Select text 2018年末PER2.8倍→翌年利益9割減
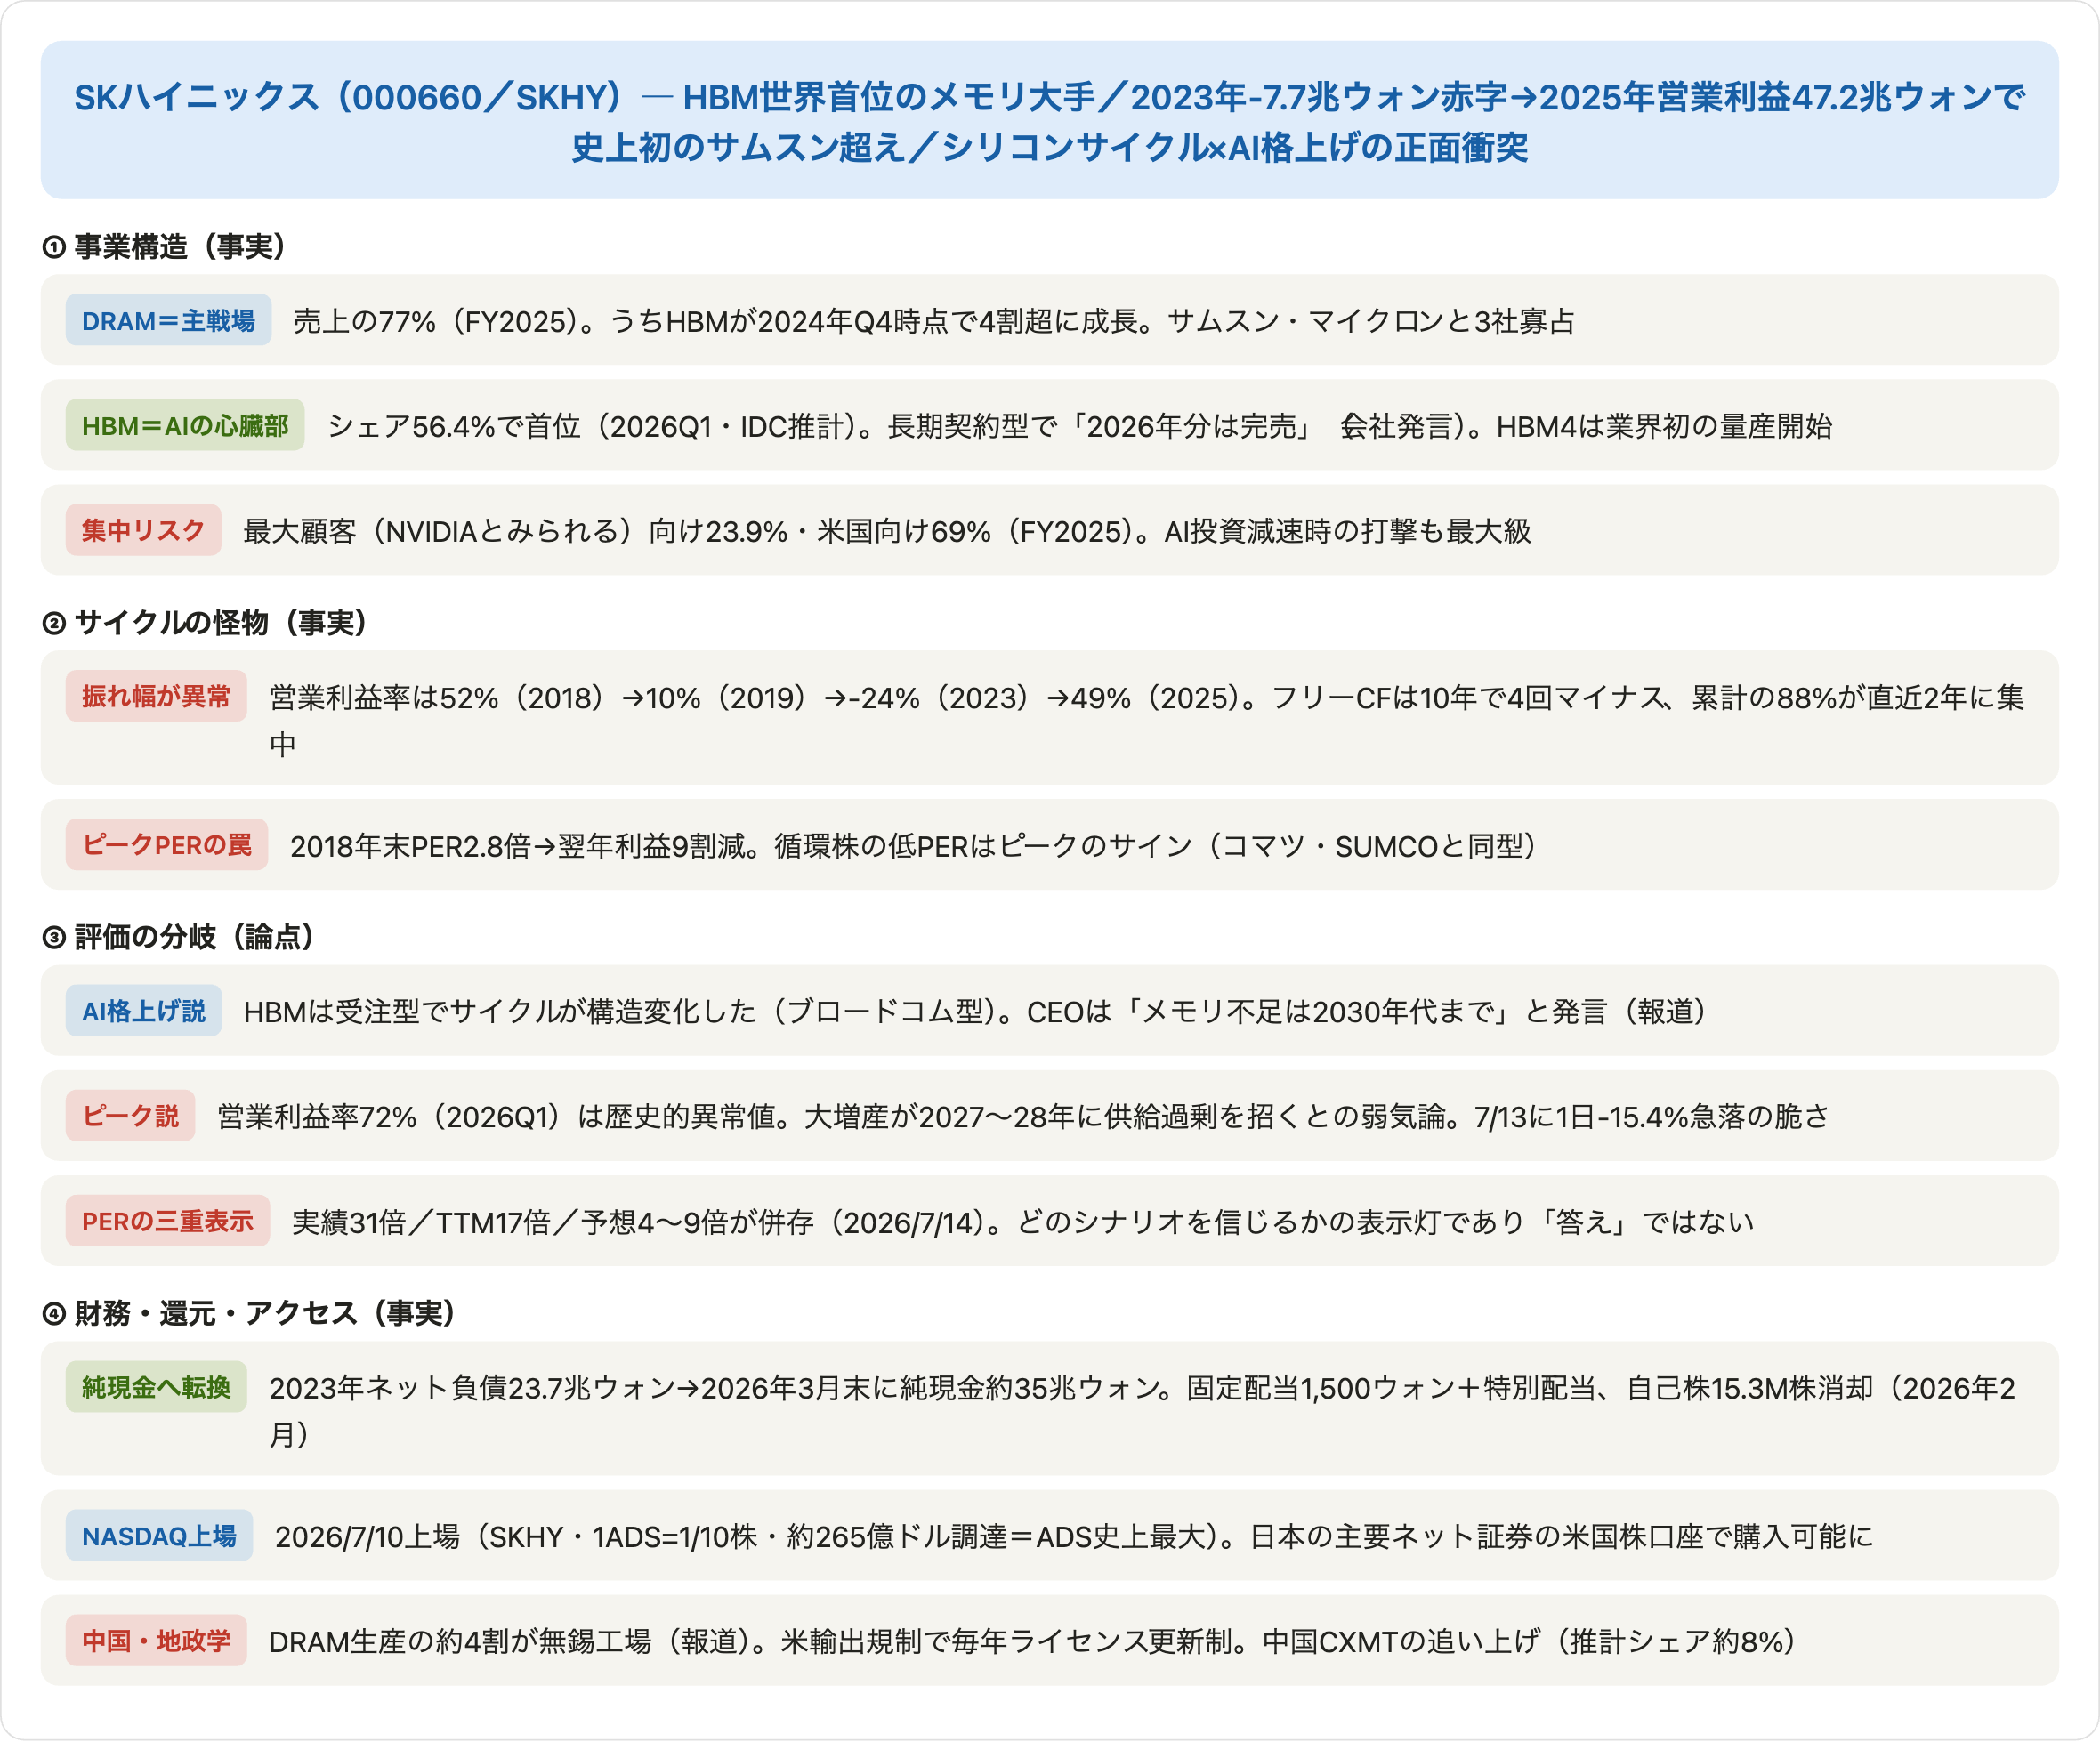The width and height of the screenshot is (2100, 1742). click(x=518, y=846)
